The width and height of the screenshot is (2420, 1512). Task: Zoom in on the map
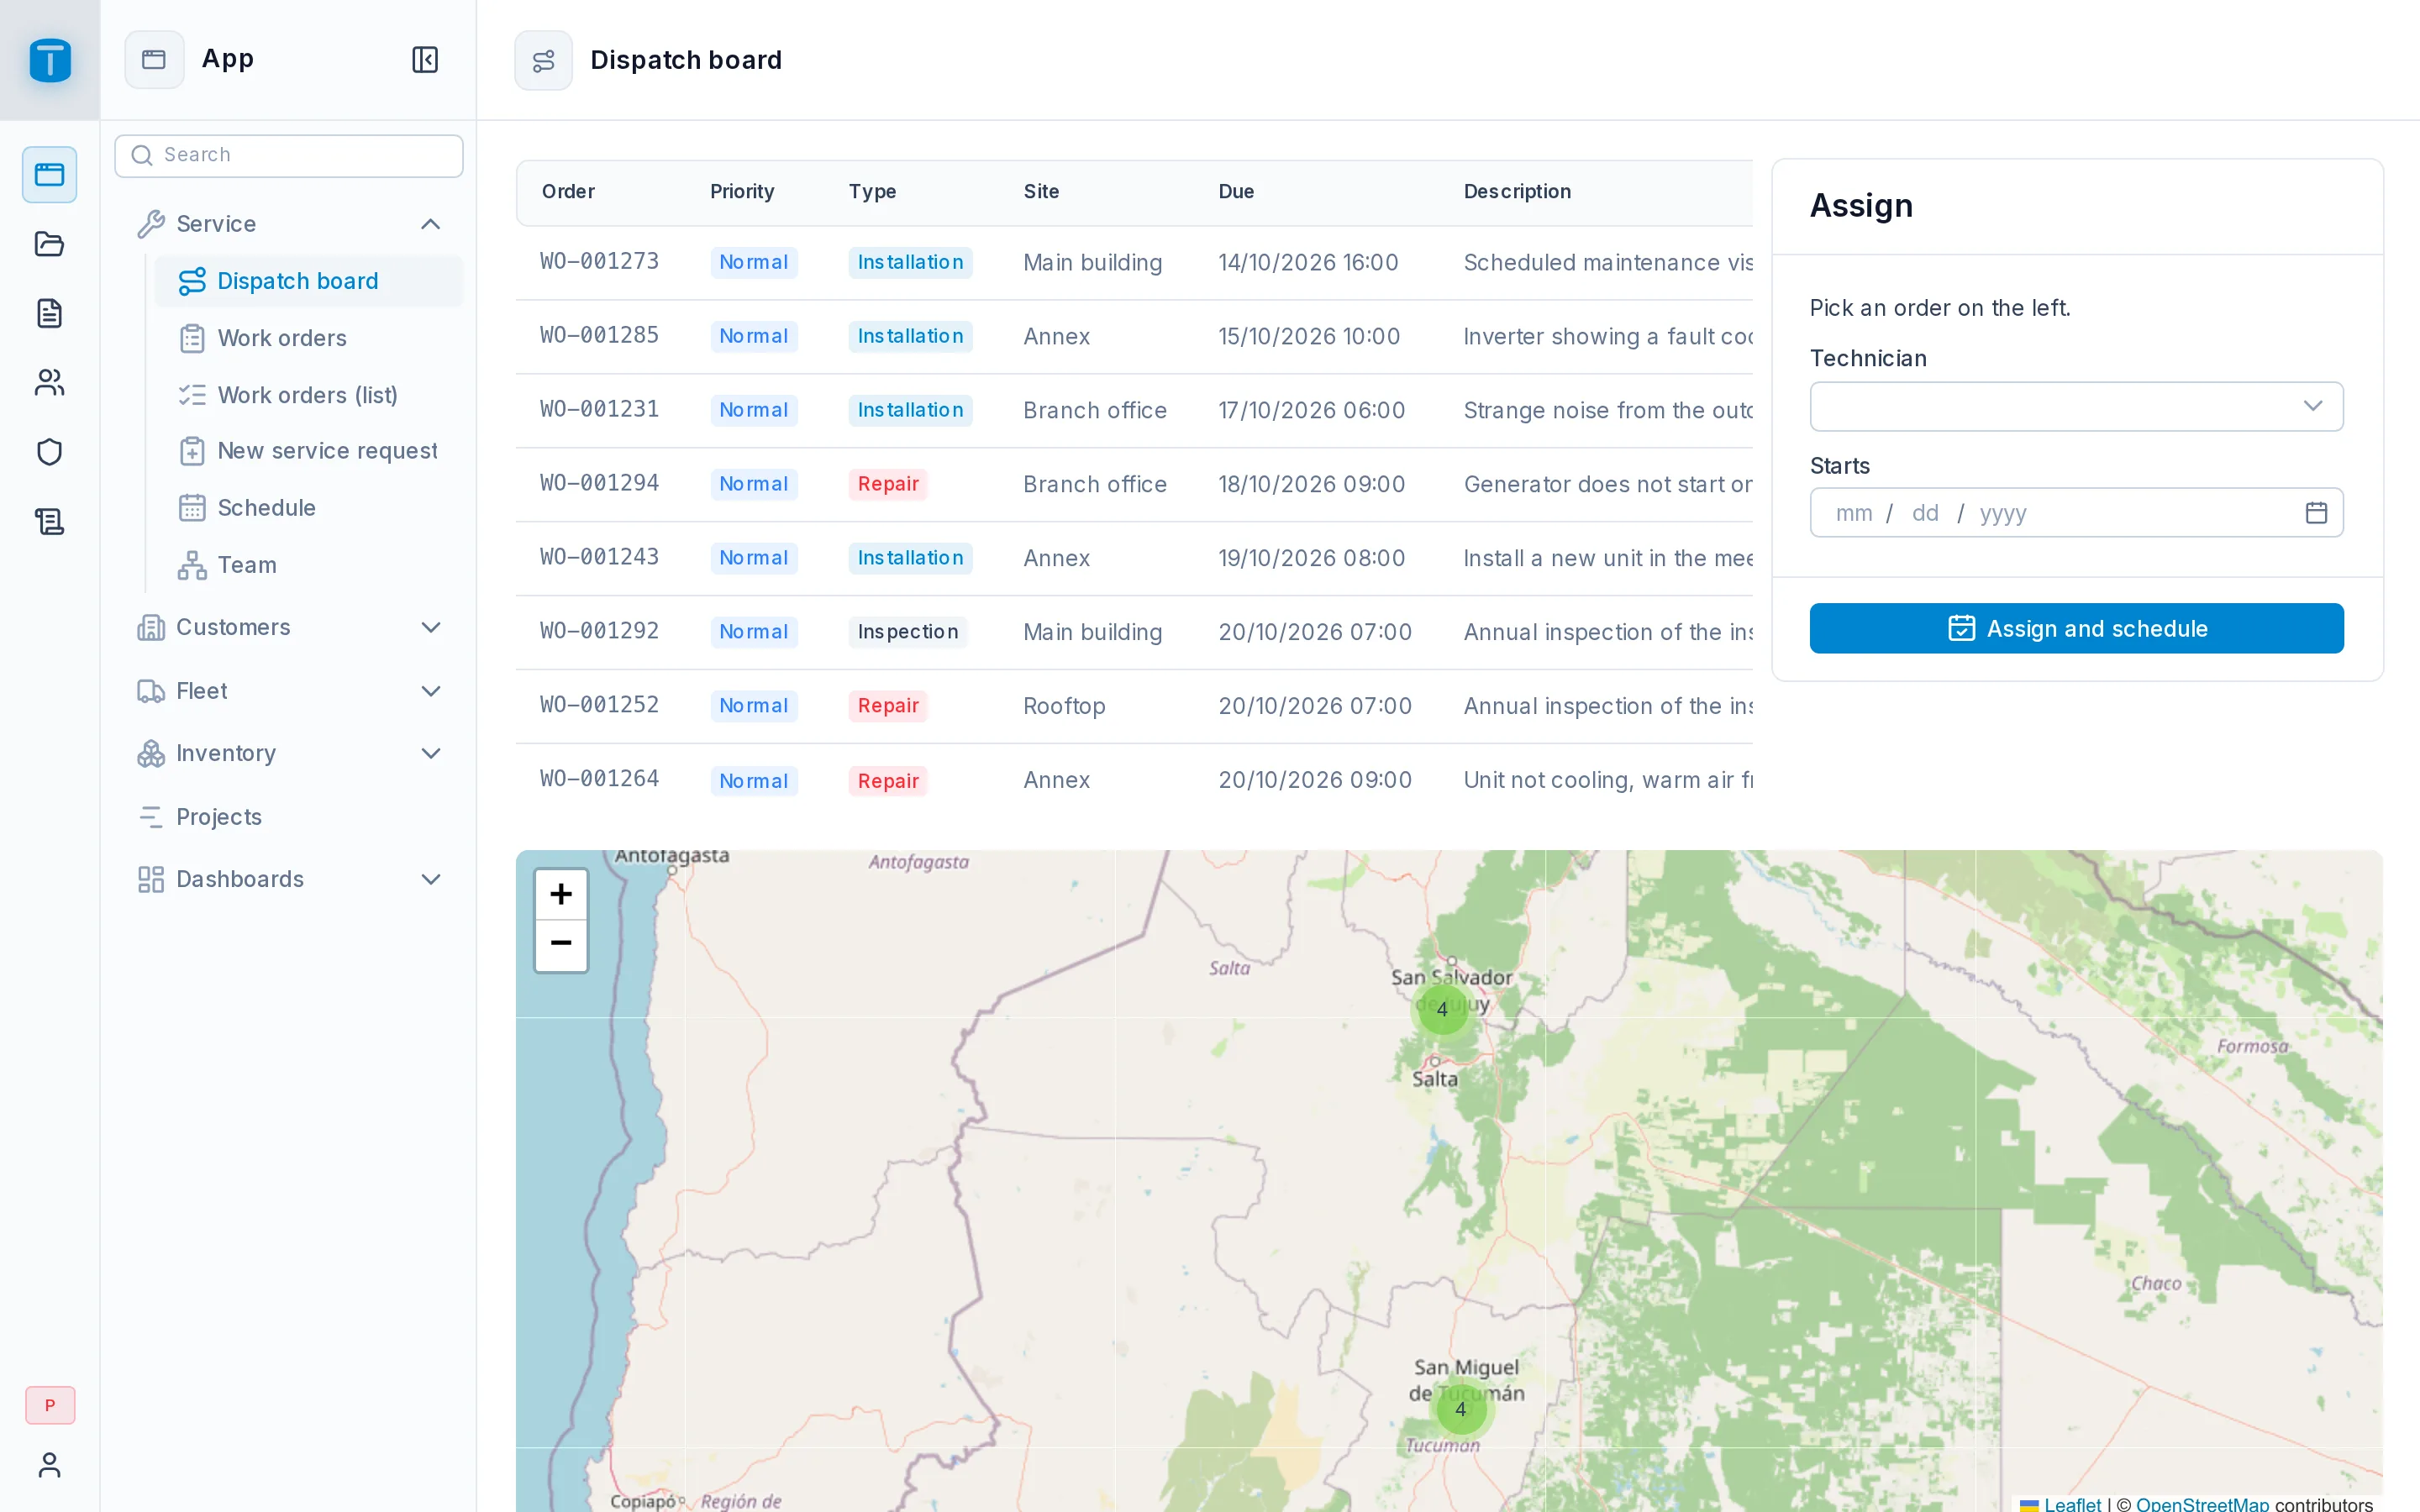[561, 894]
